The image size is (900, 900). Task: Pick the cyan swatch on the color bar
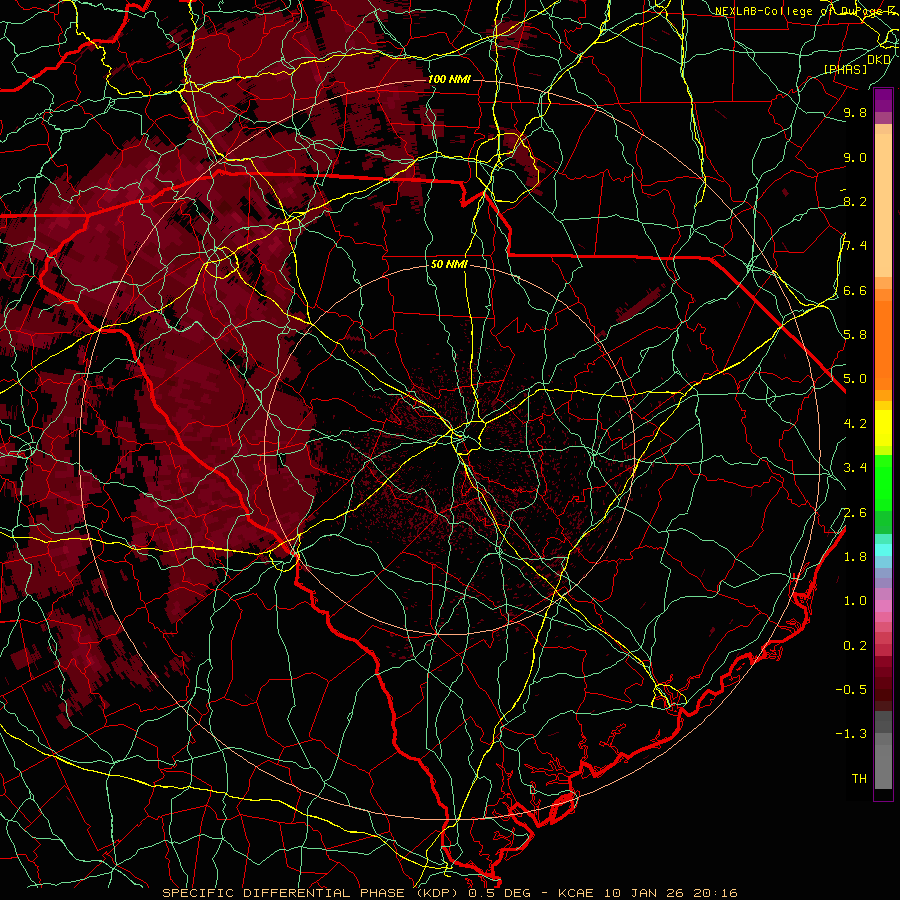point(883,549)
